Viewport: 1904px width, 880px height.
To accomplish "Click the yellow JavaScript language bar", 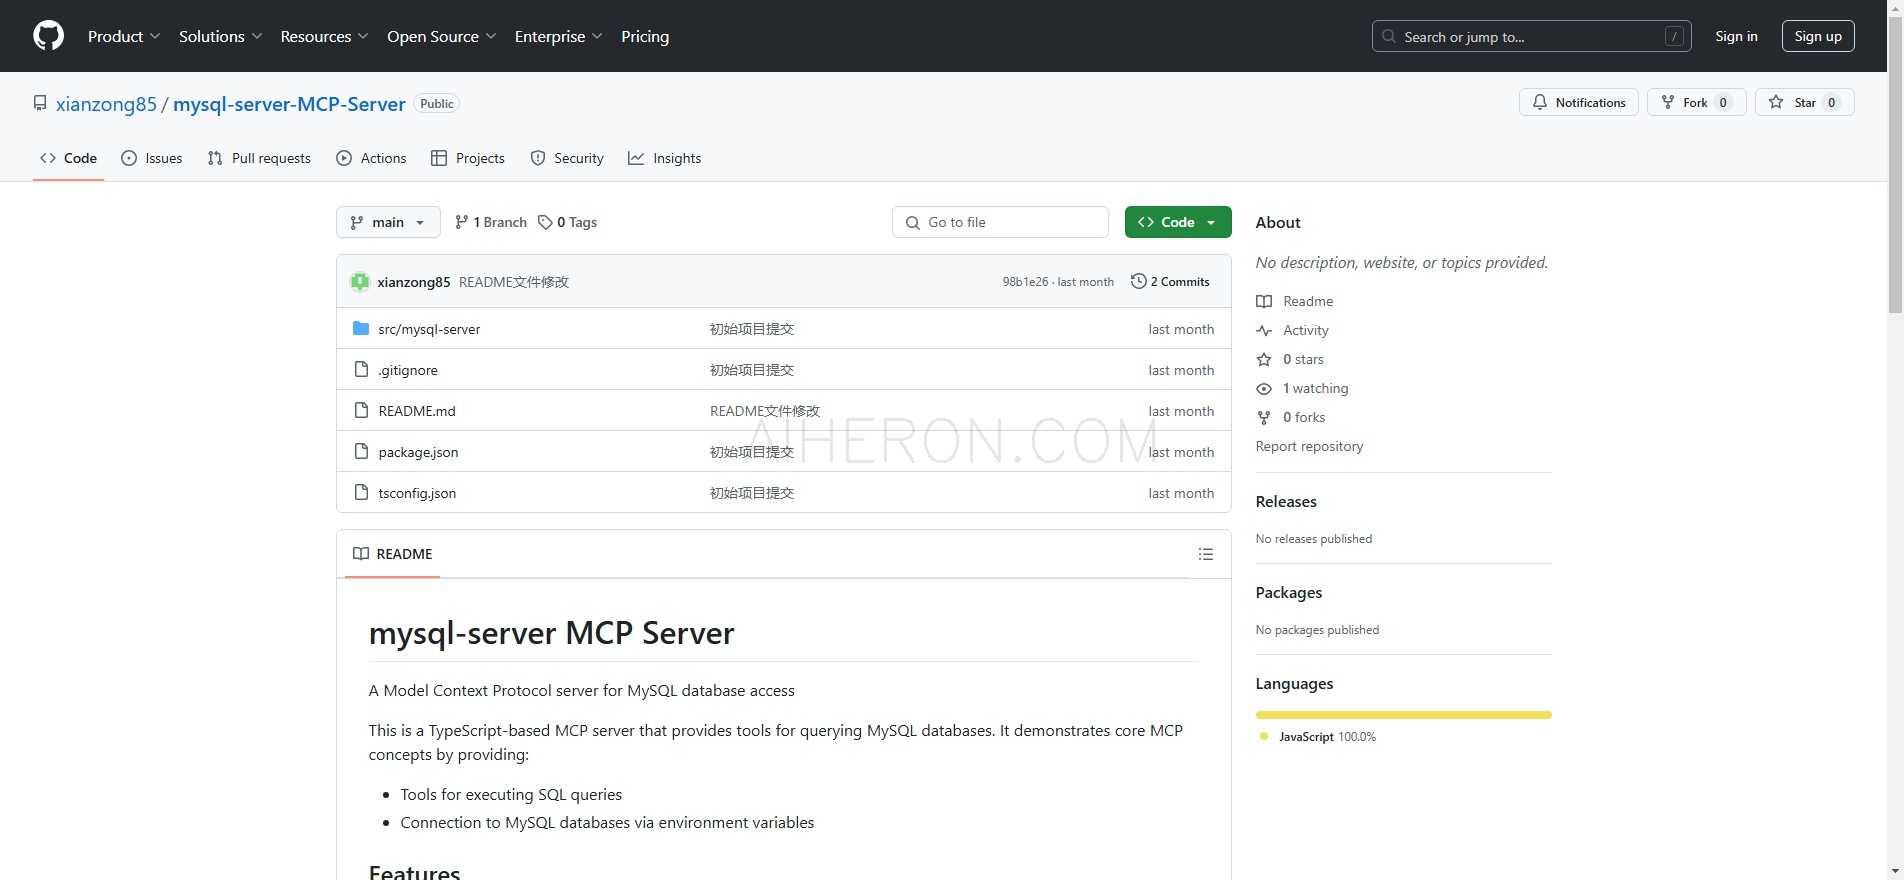I will click(x=1403, y=715).
